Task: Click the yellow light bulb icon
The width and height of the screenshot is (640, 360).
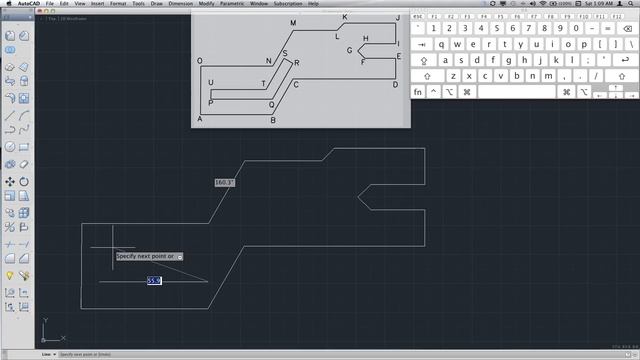Action: [10, 276]
